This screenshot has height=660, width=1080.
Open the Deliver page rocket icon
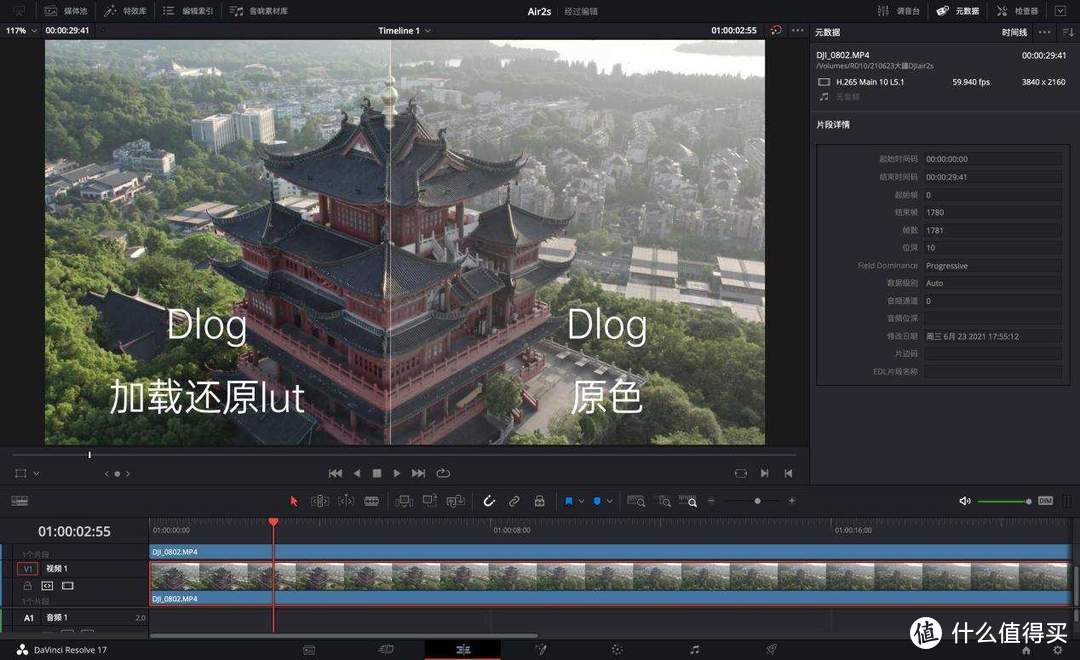coord(771,649)
